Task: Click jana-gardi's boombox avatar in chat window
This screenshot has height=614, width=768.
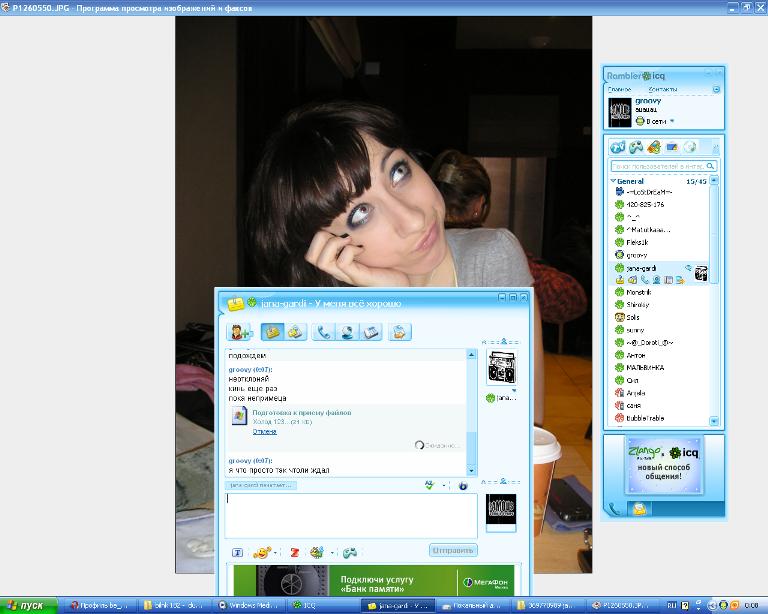Action: click(502, 368)
